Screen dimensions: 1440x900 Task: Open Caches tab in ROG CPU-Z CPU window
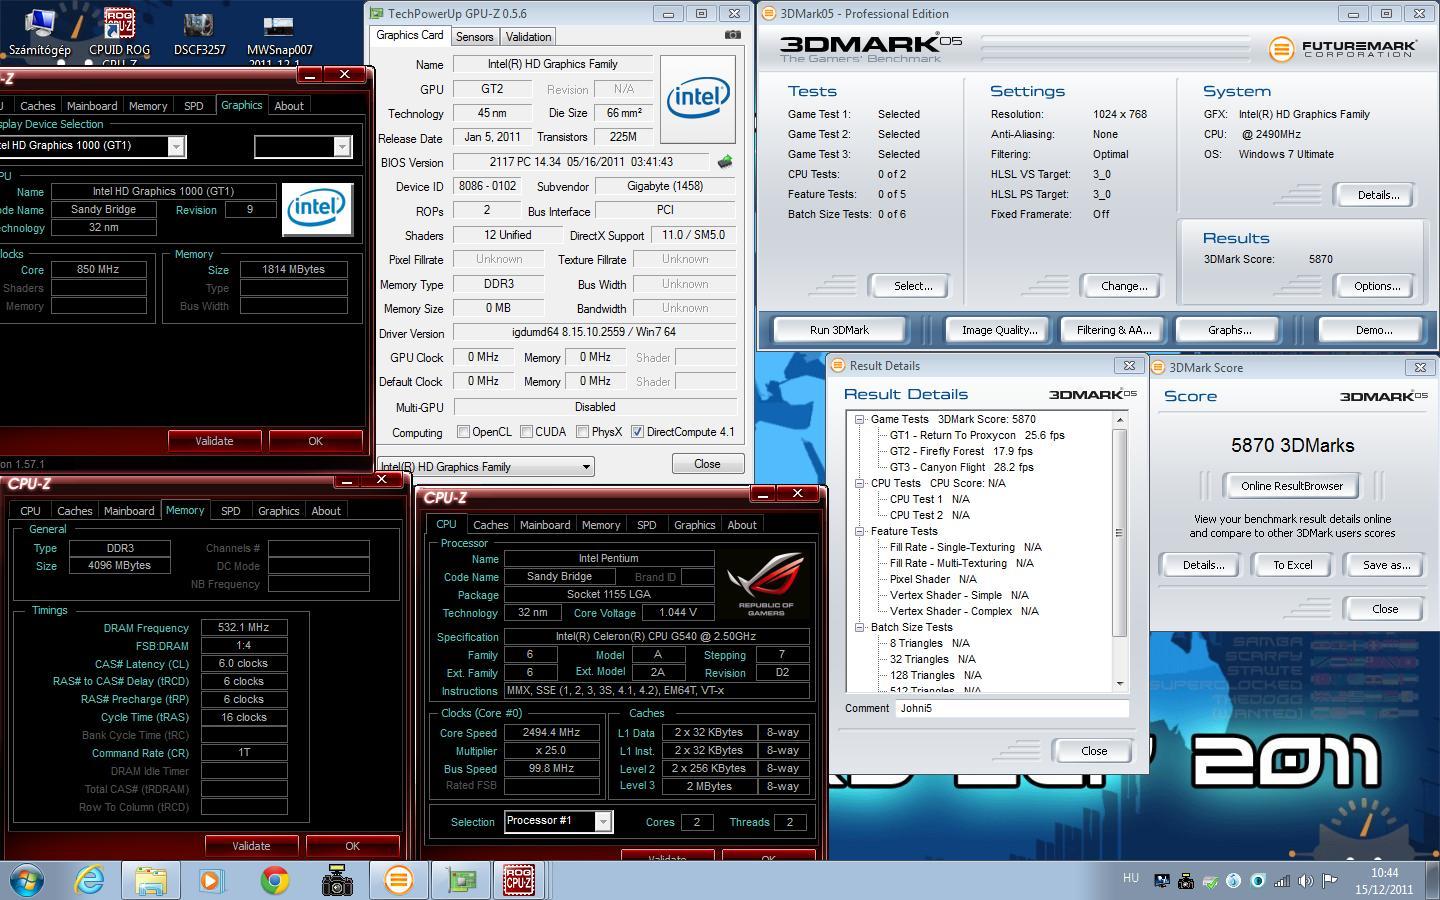(x=490, y=525)
